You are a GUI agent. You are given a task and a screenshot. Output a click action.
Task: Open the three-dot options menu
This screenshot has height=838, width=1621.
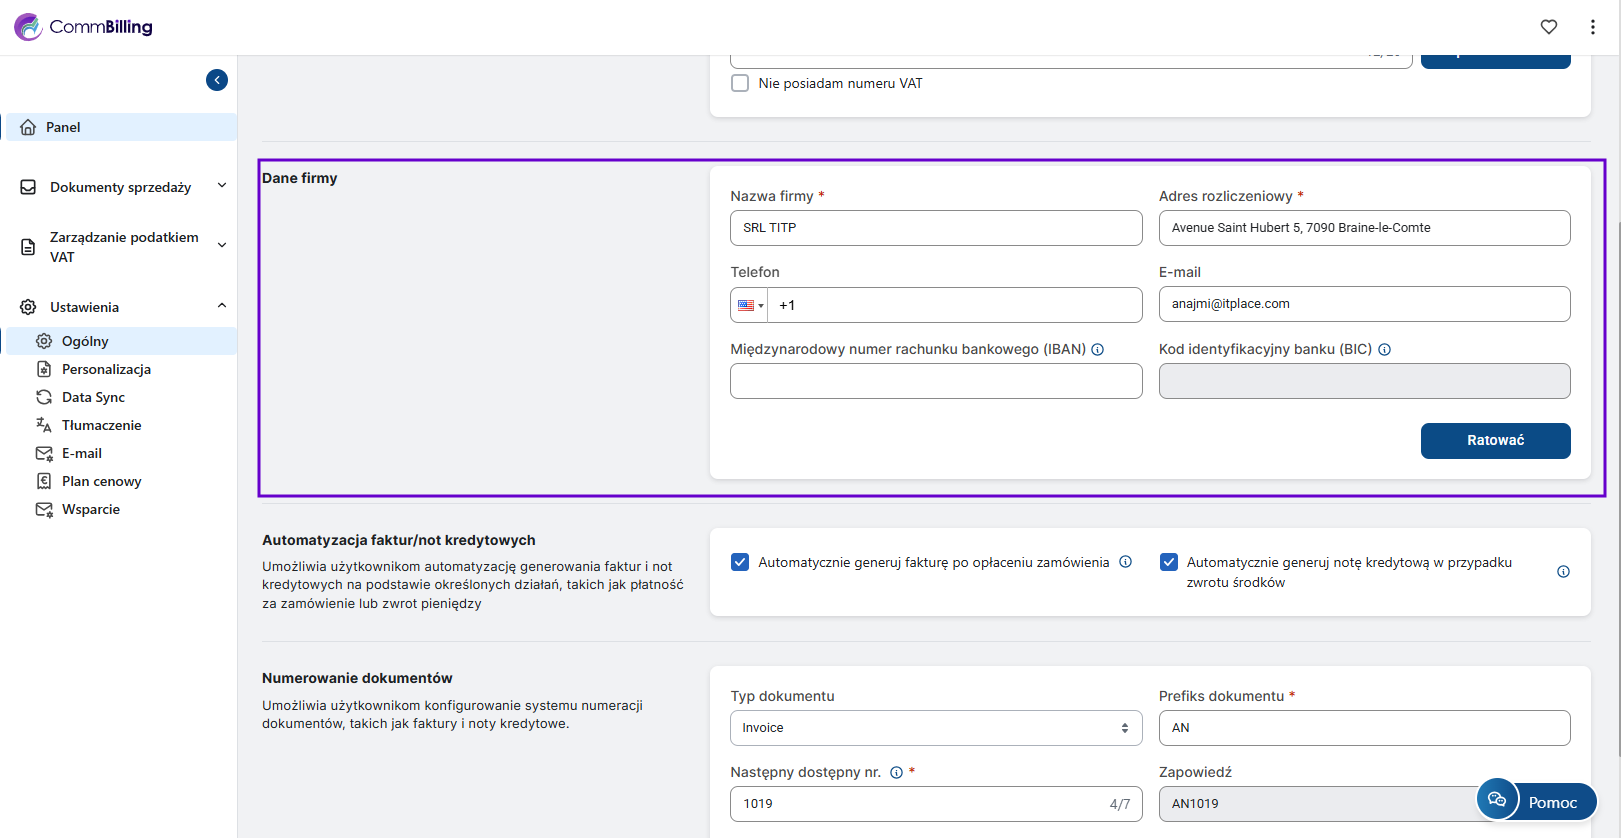(1592, 27)
